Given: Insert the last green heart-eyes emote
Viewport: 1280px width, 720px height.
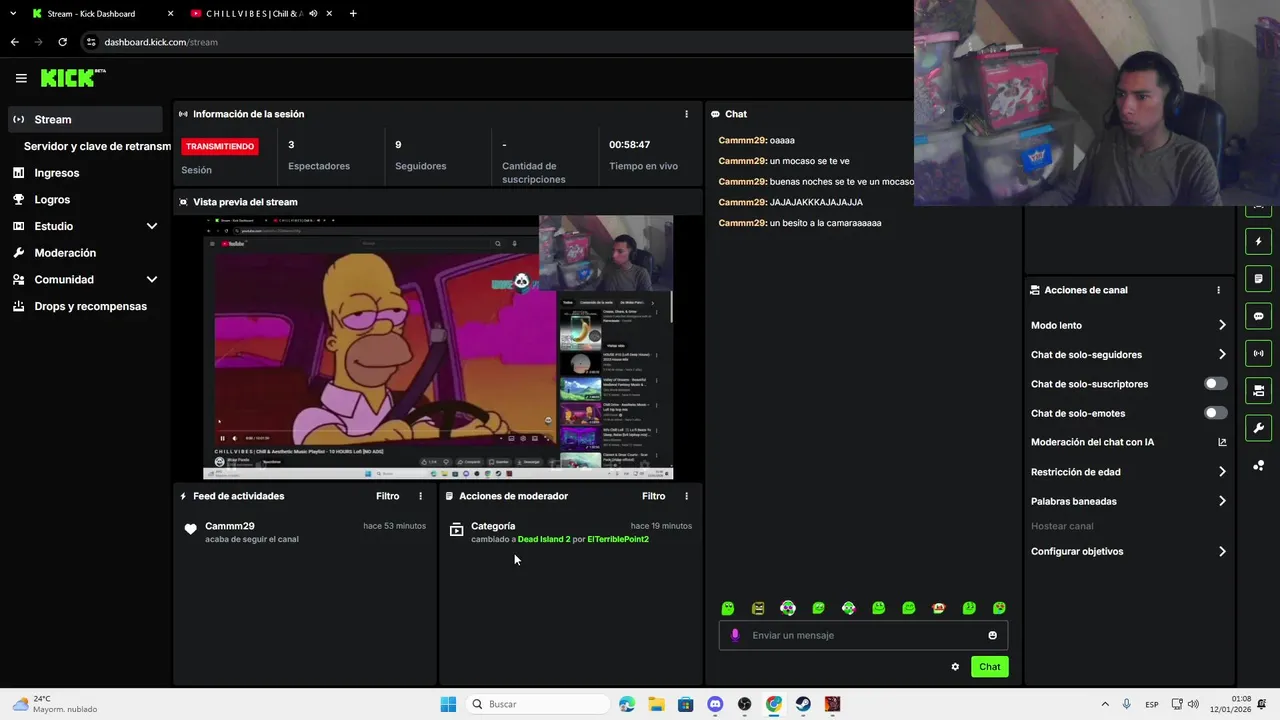Looking at the screenshot, I should 999,608.
